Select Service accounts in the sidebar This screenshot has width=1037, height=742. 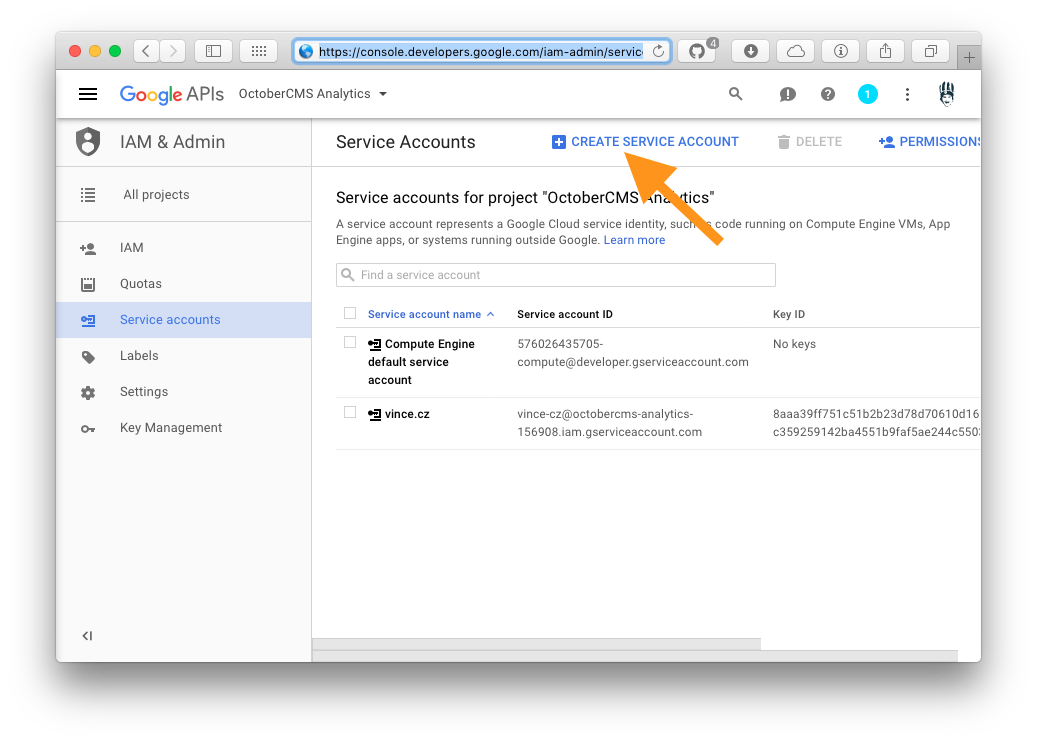[x=183, y=320]
